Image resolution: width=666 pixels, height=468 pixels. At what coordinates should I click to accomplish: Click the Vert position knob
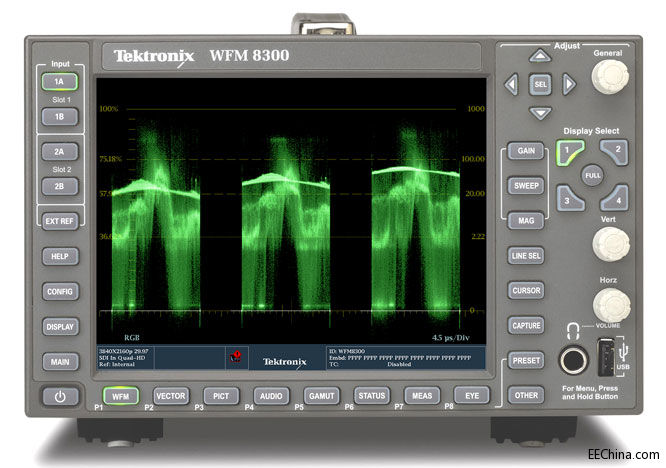611,244
